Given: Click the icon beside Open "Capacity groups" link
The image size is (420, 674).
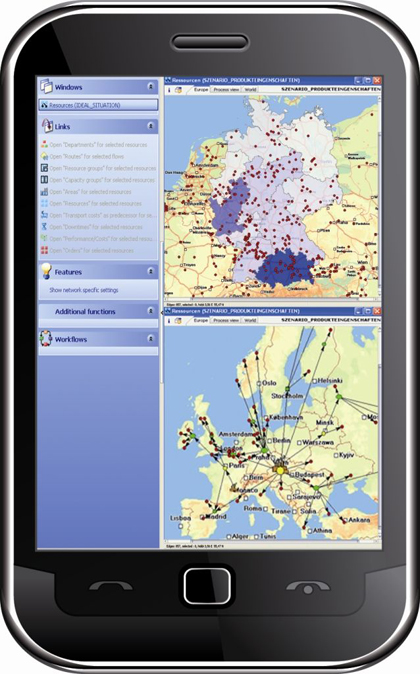Looking at the screenshot, I should tap(44, 180).
